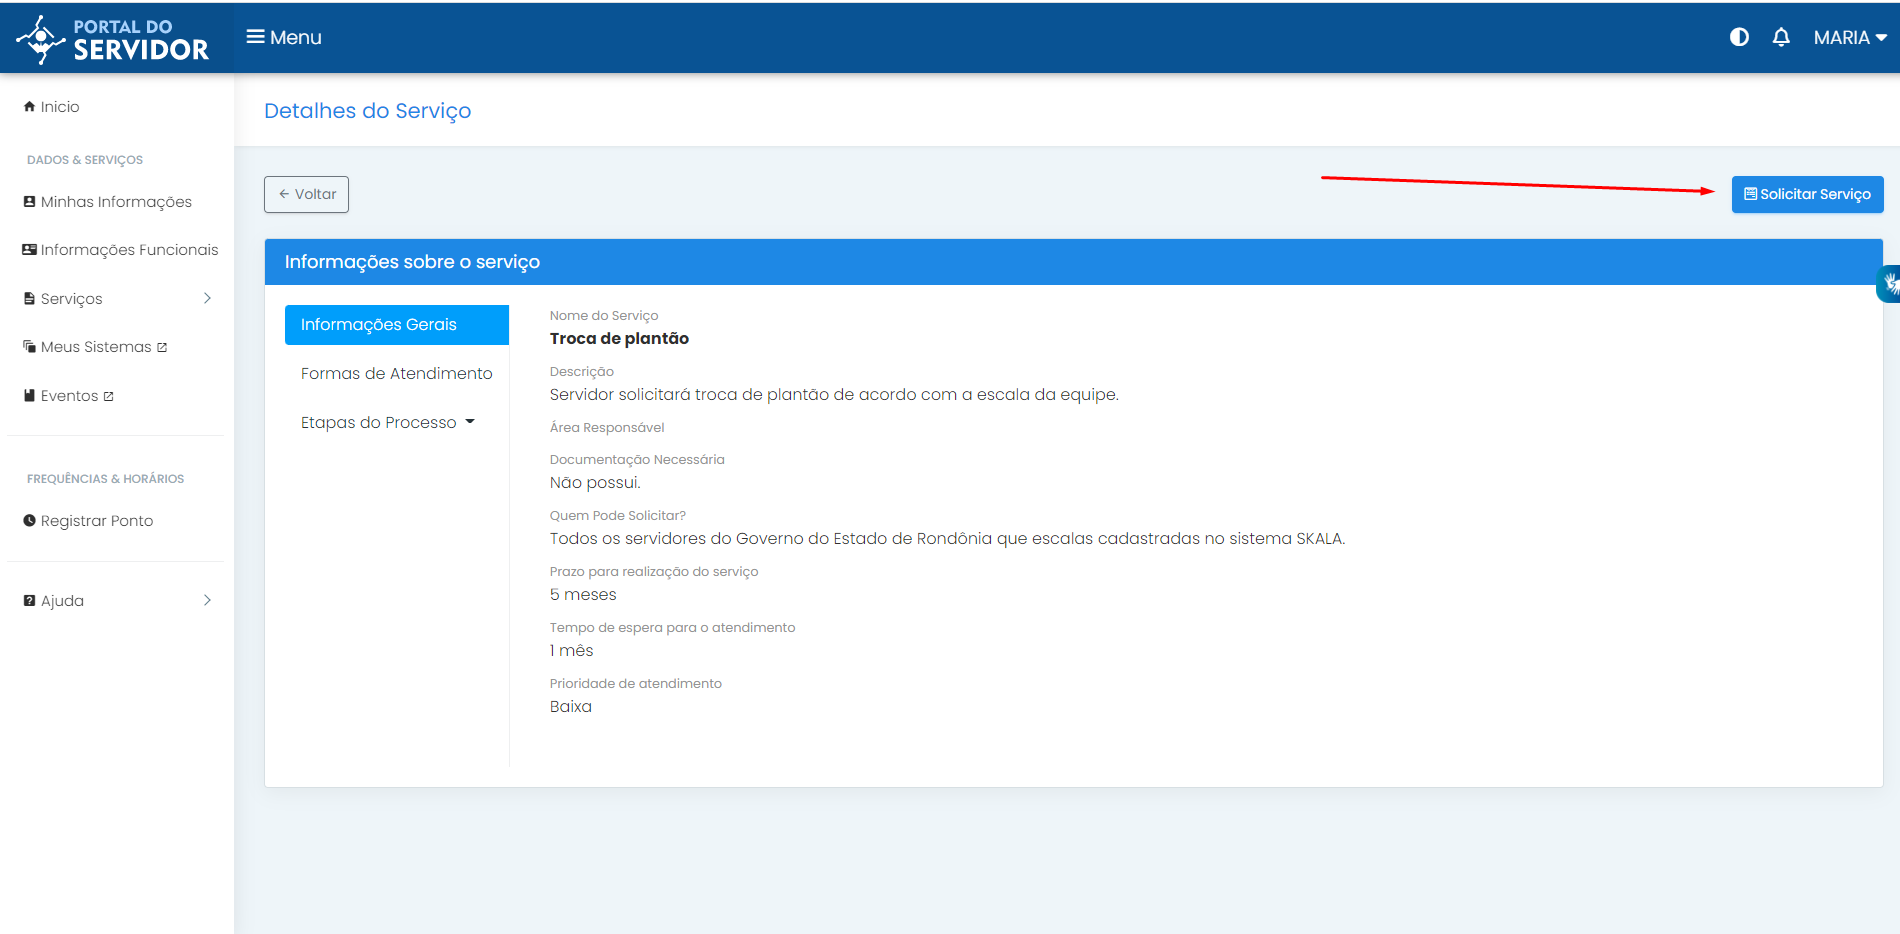Switch to Formas de Atendimento tab
1900x934 pixels.
click(396, 373)
